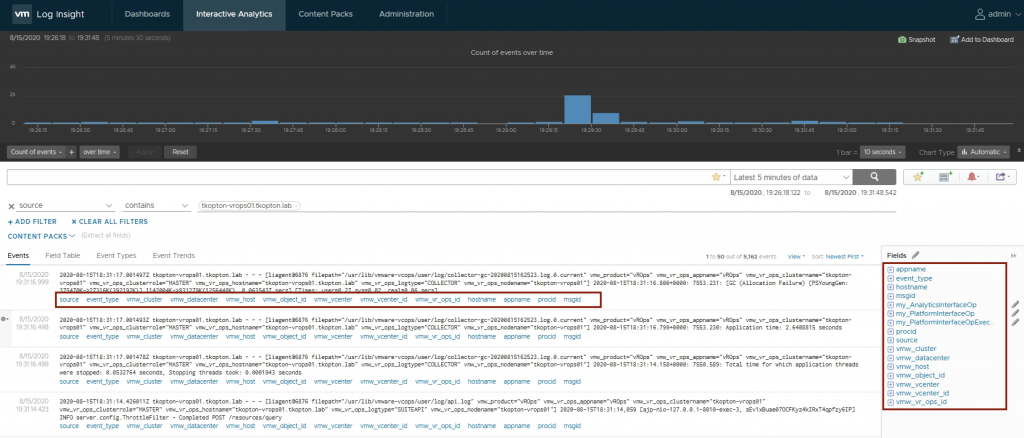Expand the msgid field in Fields panel
Image resolution: width=1024 pixels, height=438 pixels.
[891, 296]
